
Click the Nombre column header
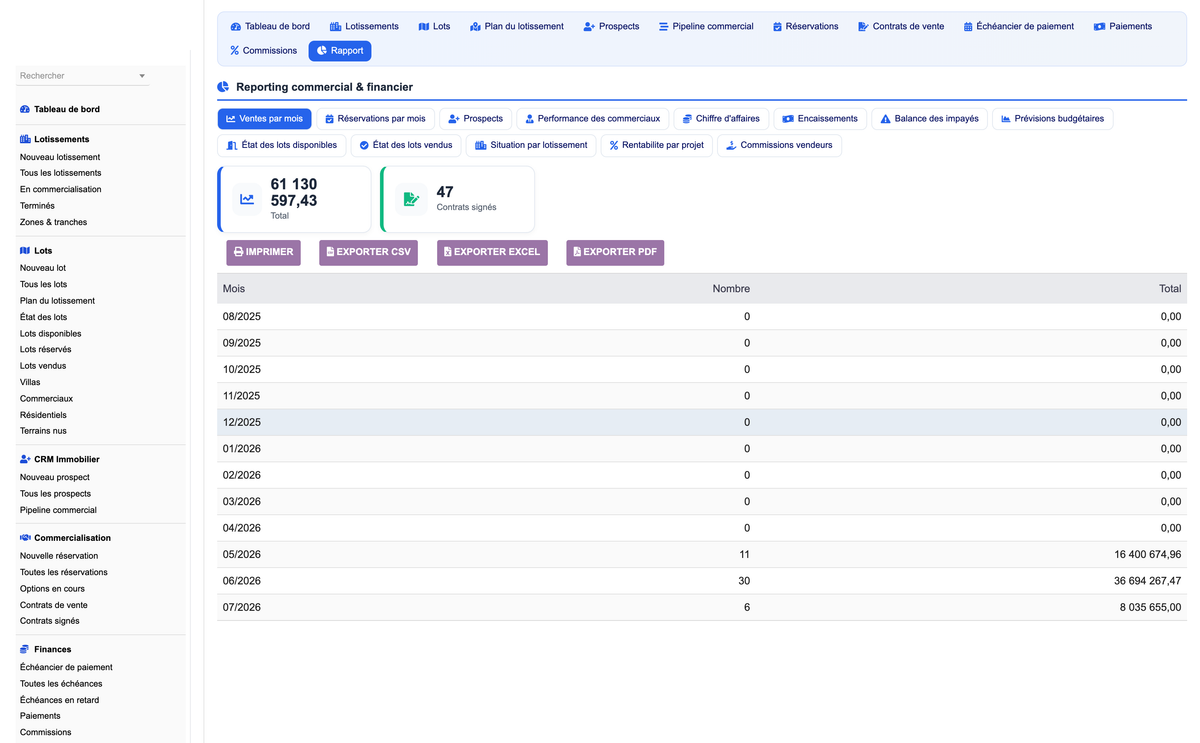[x=731, y=288]
